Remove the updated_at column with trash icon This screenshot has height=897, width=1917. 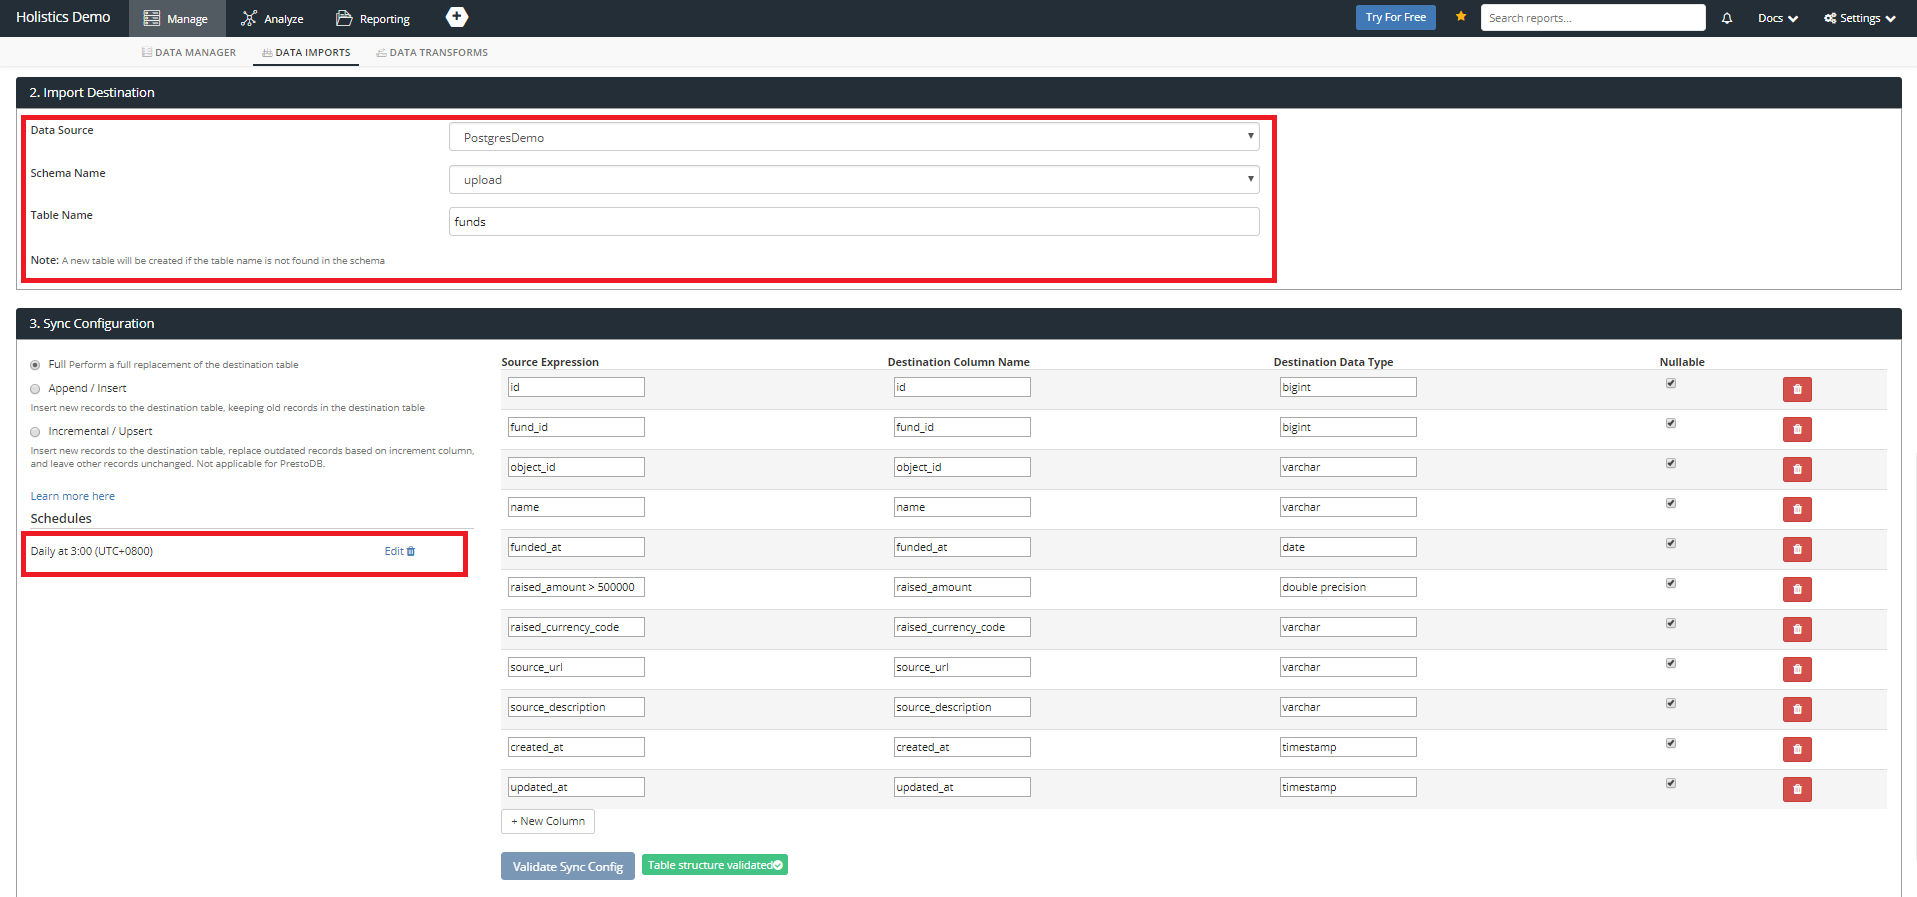(x=1796, y=789)
